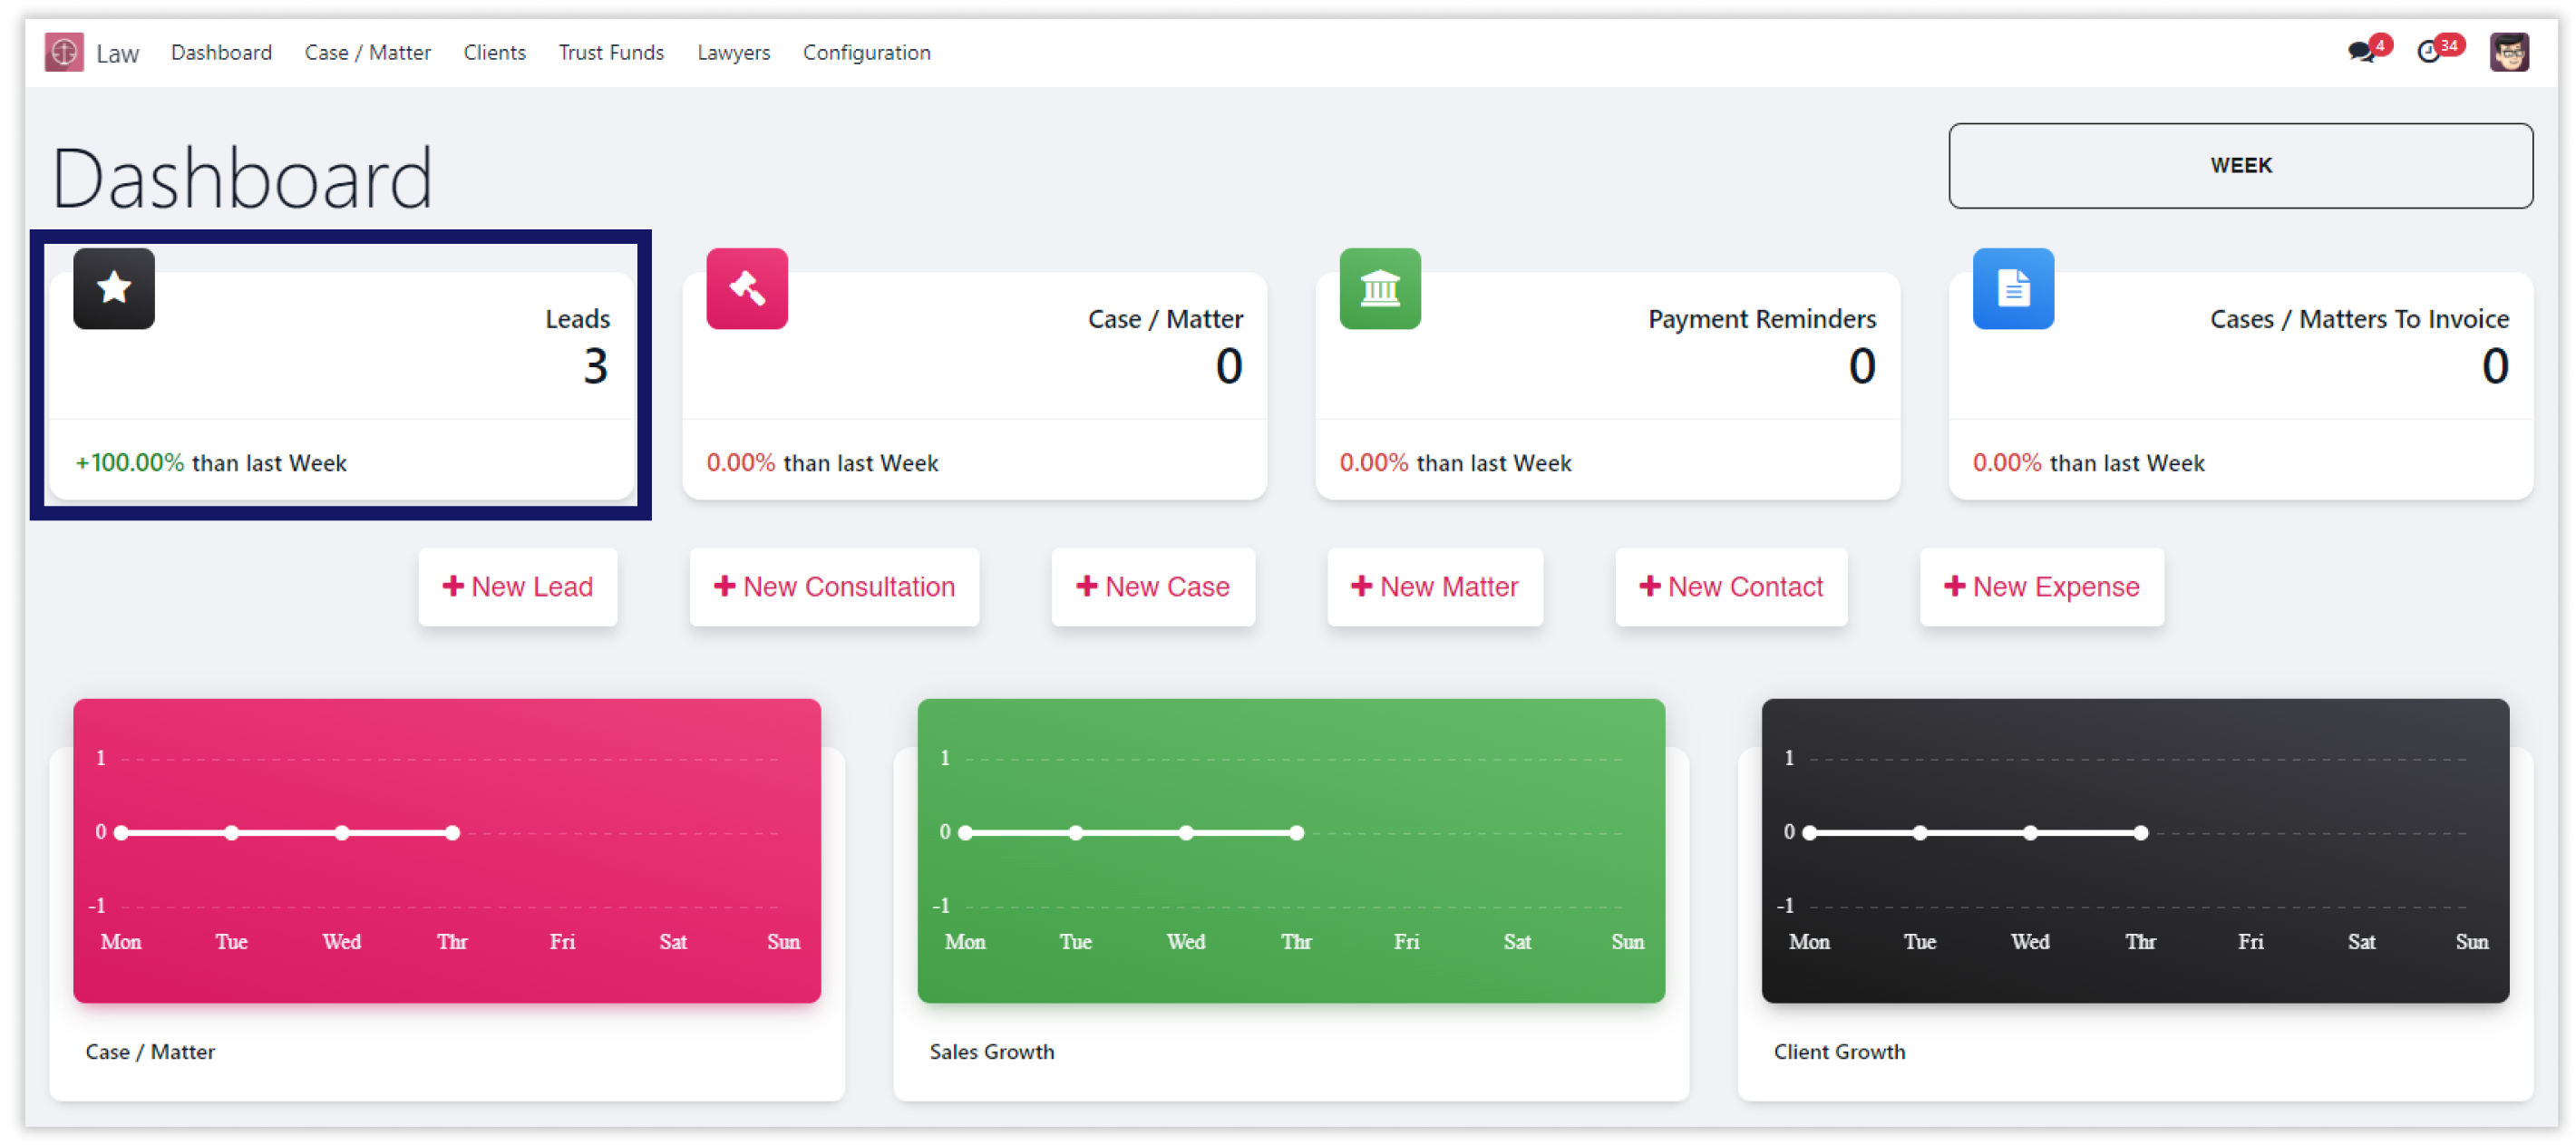The image size is (2576, 1145).
Task: Click the Tue data point on pink chart
Action: point(232,833)
